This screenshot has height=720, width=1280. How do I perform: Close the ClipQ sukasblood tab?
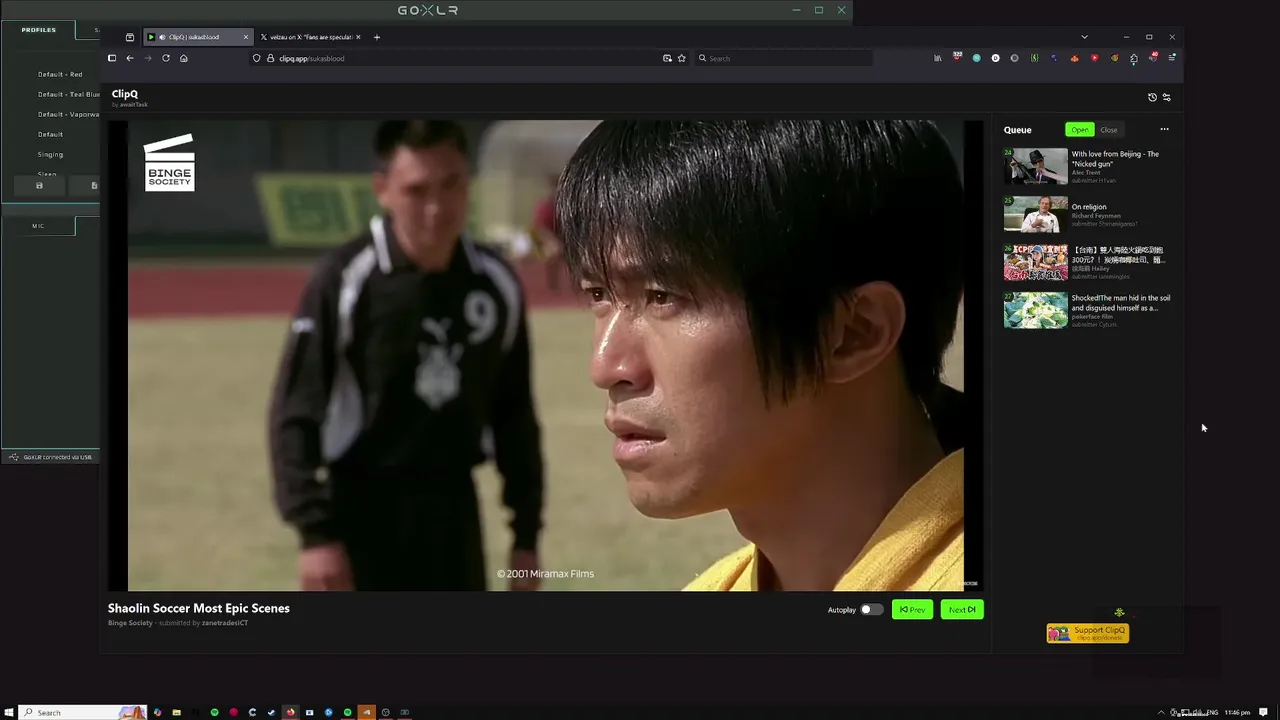(x=246, y=37)
